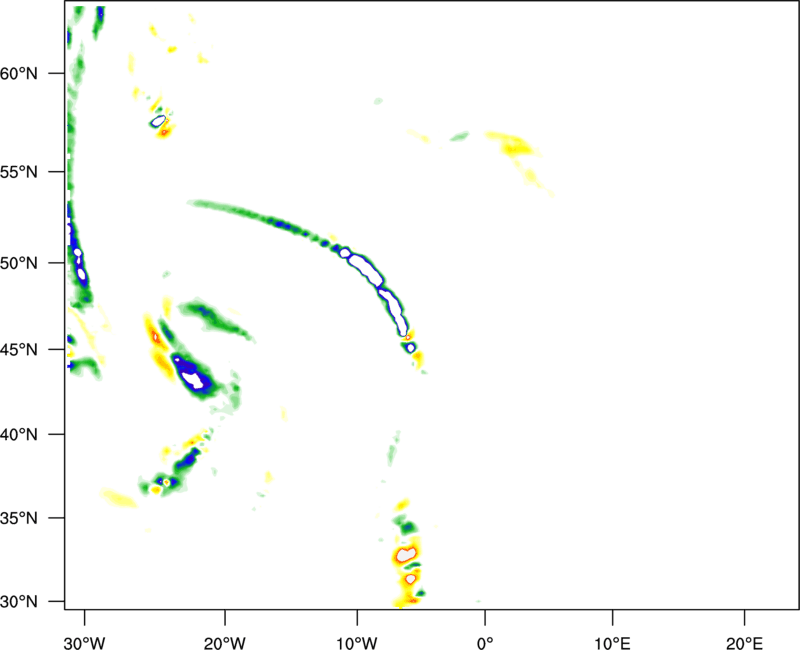Click the 20°E longitude label
This screenshot has height=650, width=800.
(x=744, y=643)
